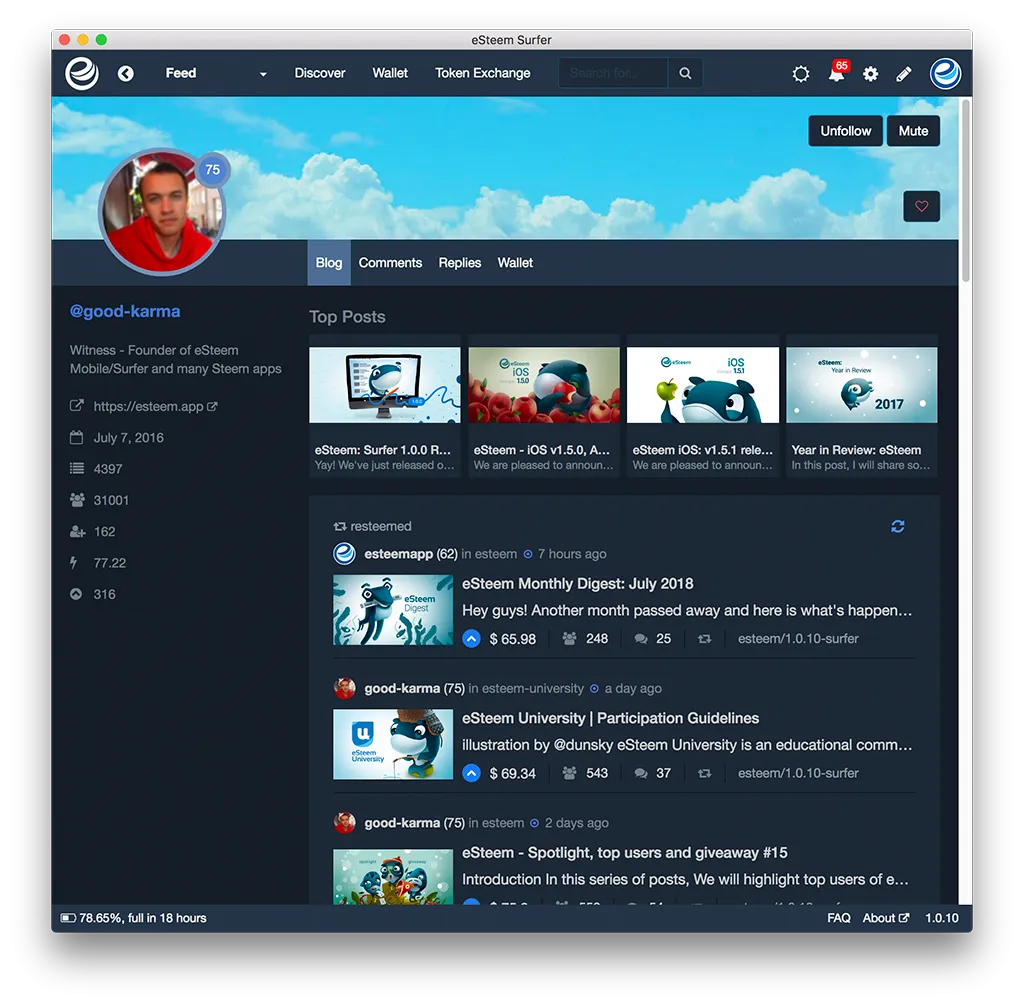Mute the good-karma account

[913, 131]
